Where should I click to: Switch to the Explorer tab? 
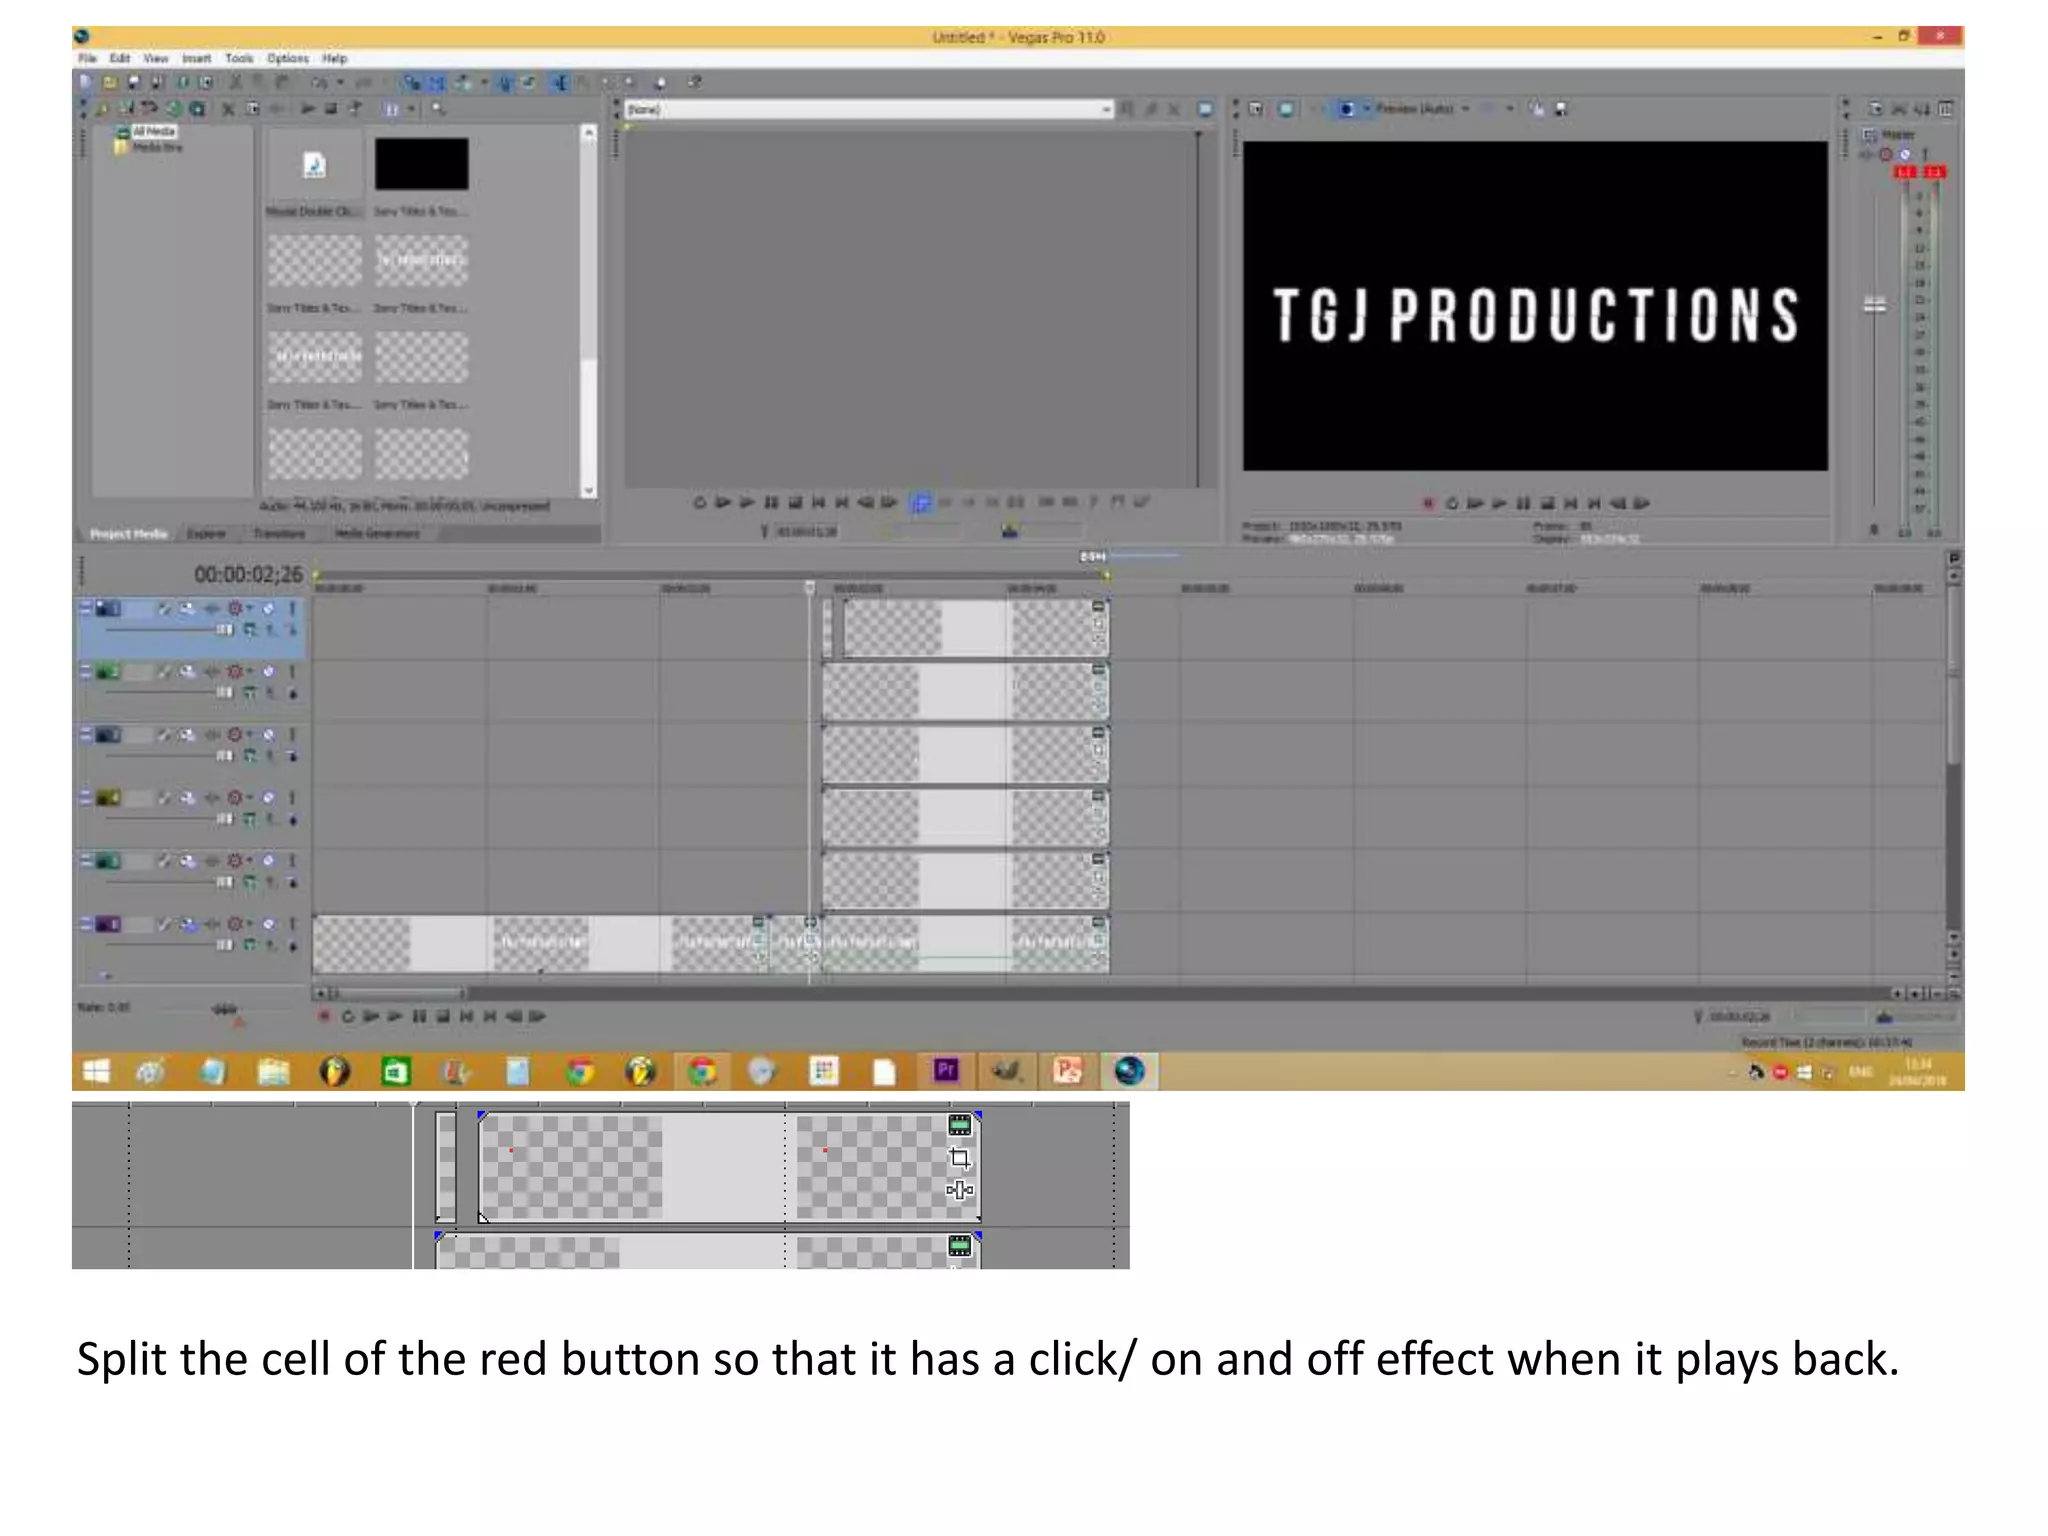coord(207,533)
